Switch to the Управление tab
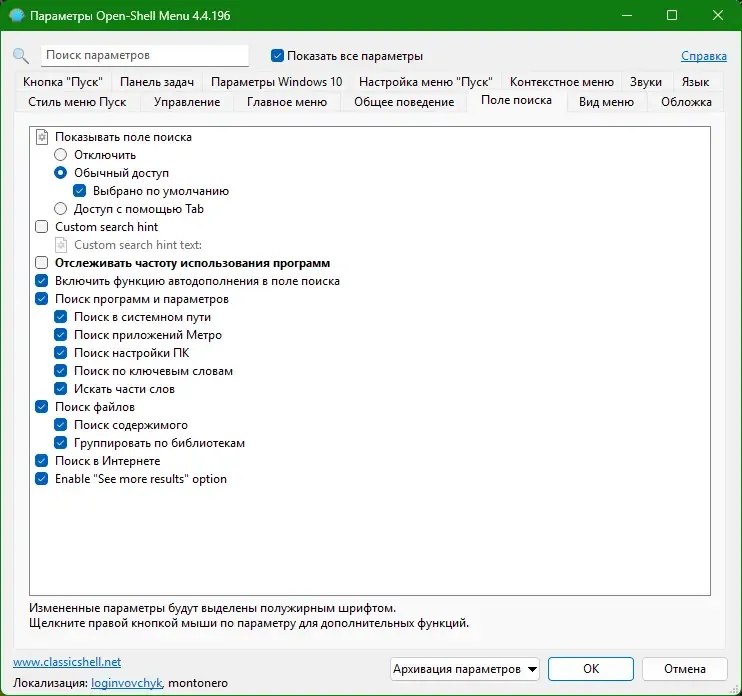 pyautogui.click(x=186, y=102)
